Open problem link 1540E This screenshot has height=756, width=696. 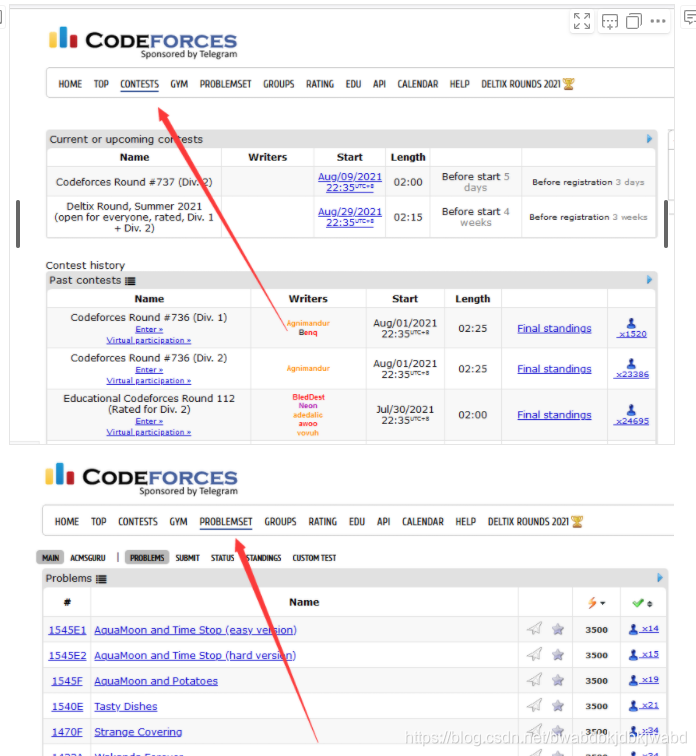[67, 706]
